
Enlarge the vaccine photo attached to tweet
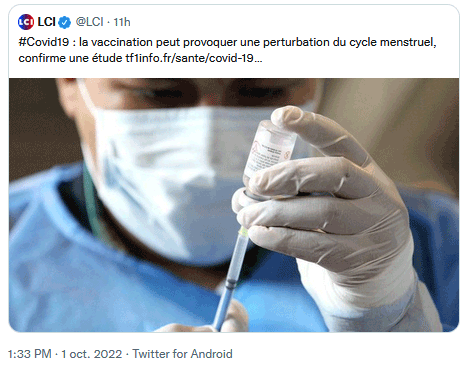point(234,205)
